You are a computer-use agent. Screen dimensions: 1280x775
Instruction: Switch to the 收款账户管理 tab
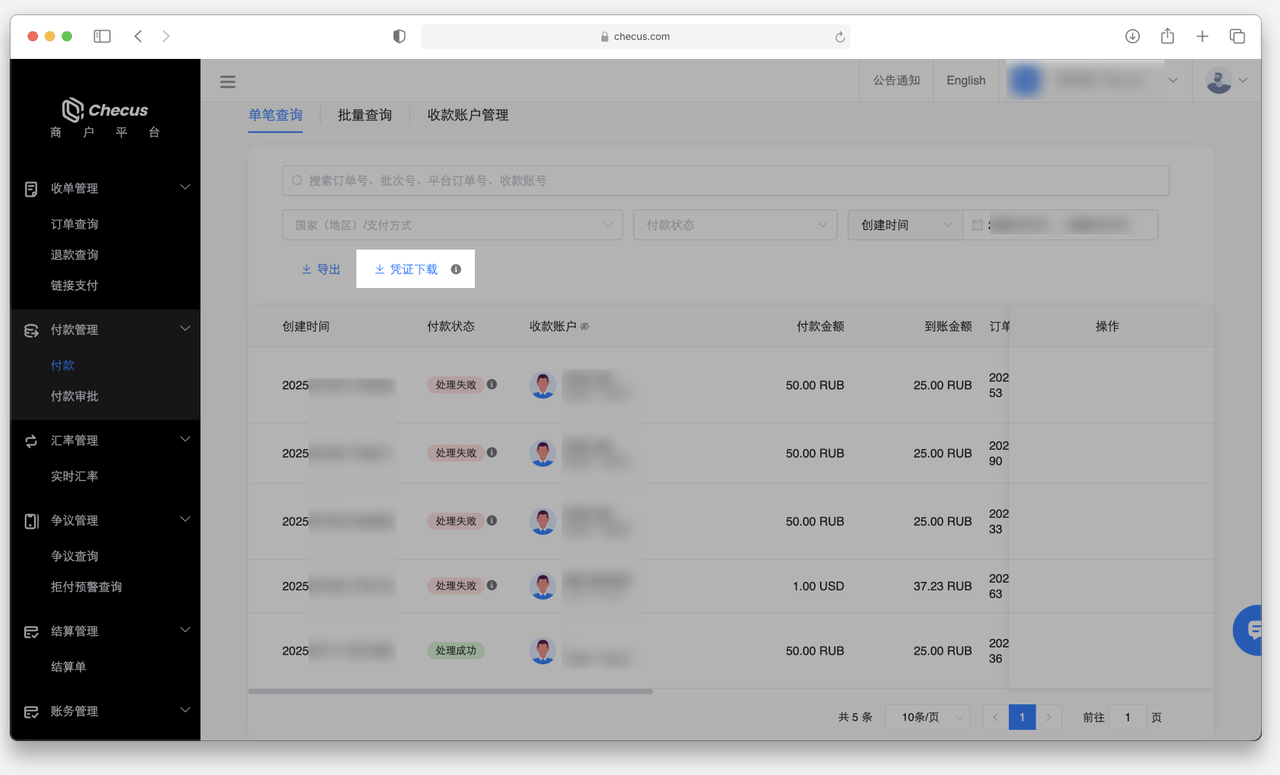pyautogui.click(x=468, y=115)
